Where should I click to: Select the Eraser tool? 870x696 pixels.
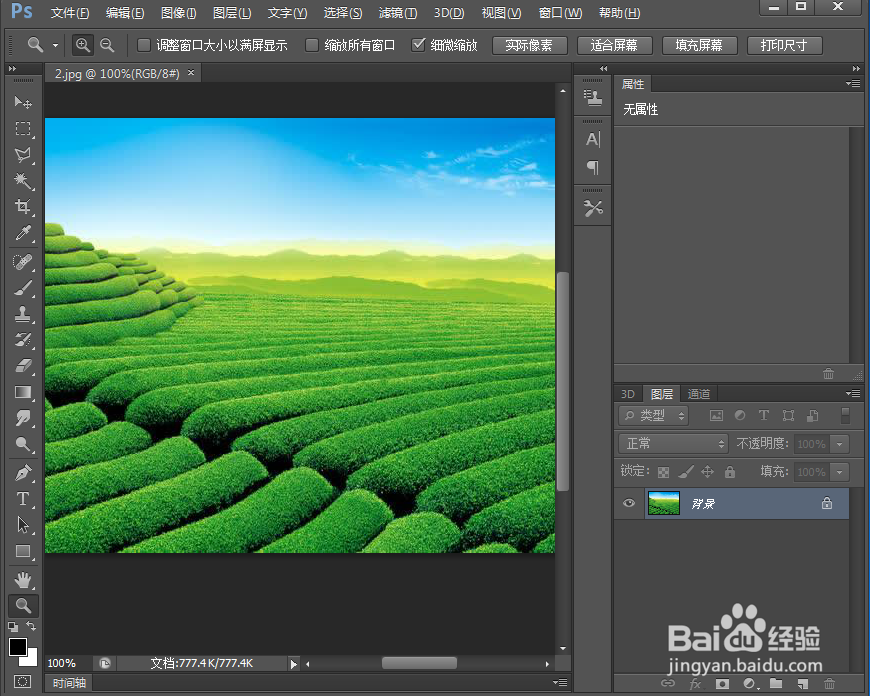pos(23,366)
